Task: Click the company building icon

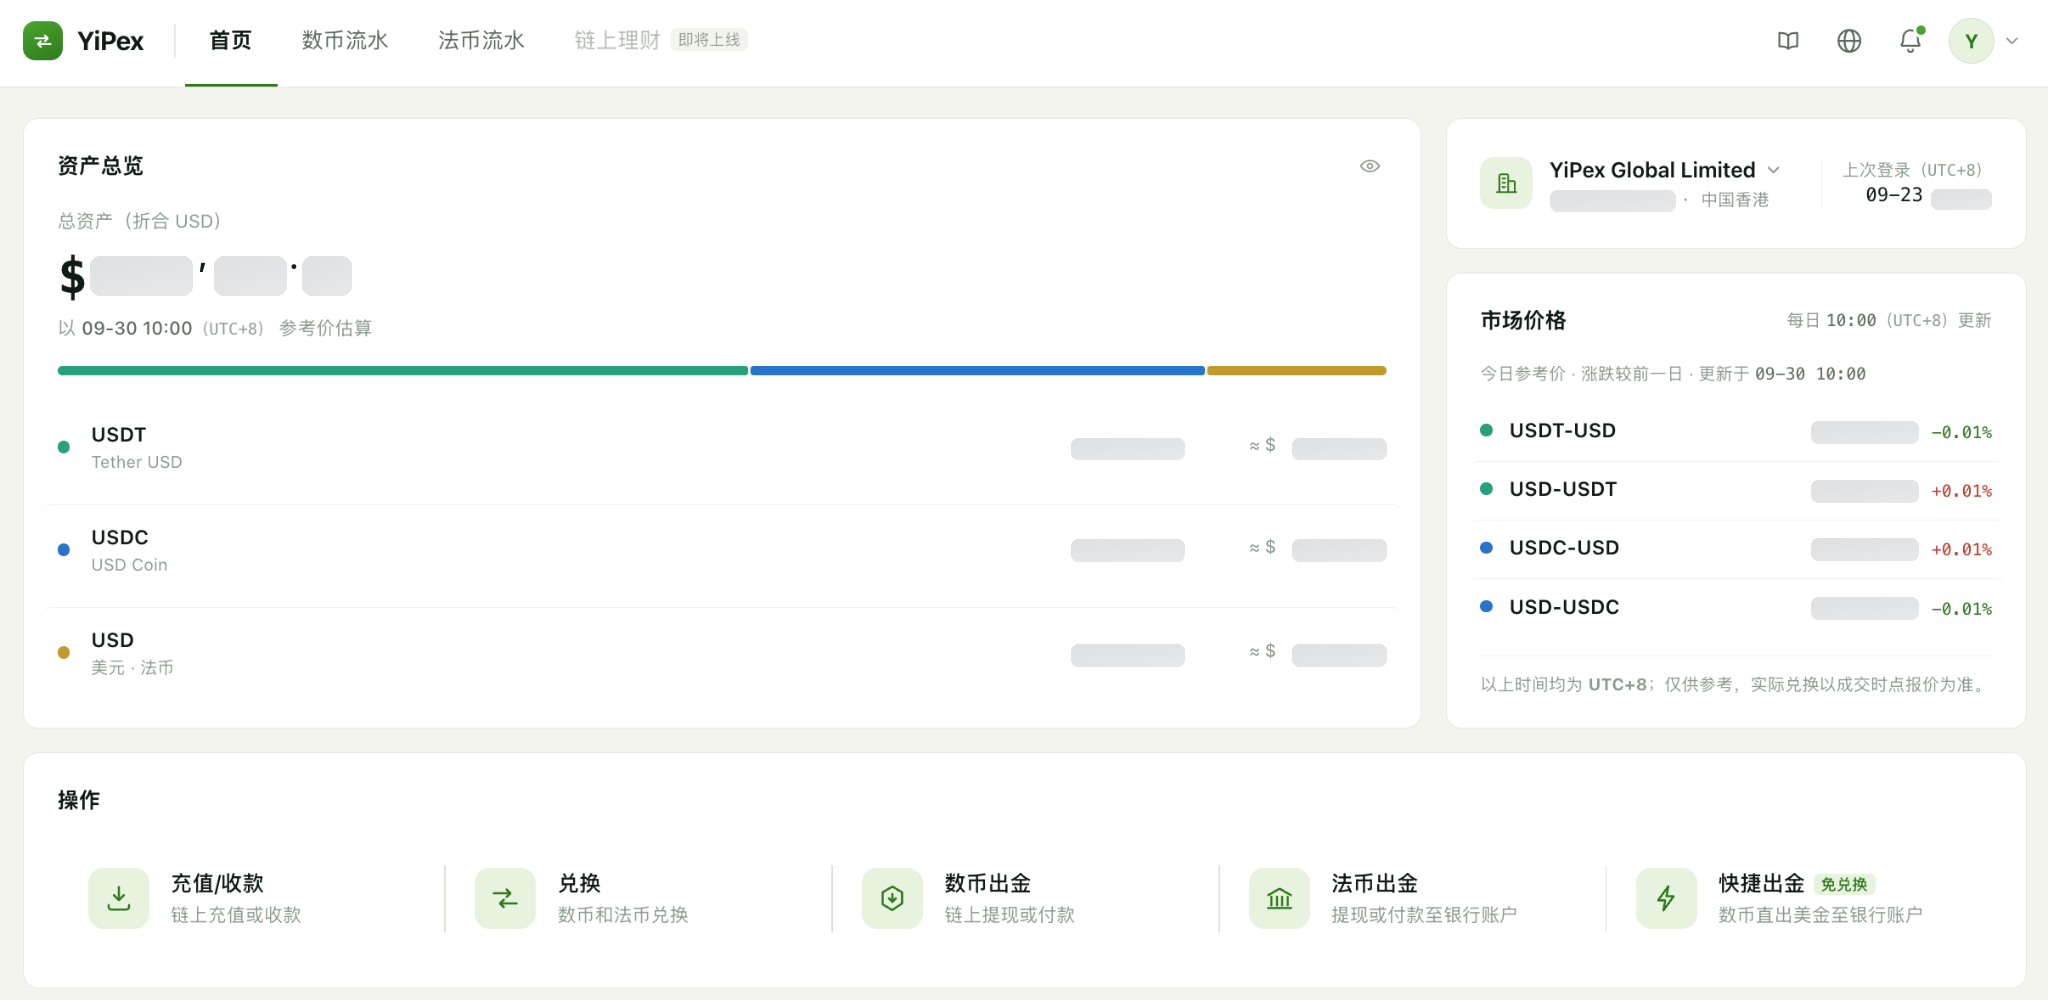Action: tap(1506, 183)
